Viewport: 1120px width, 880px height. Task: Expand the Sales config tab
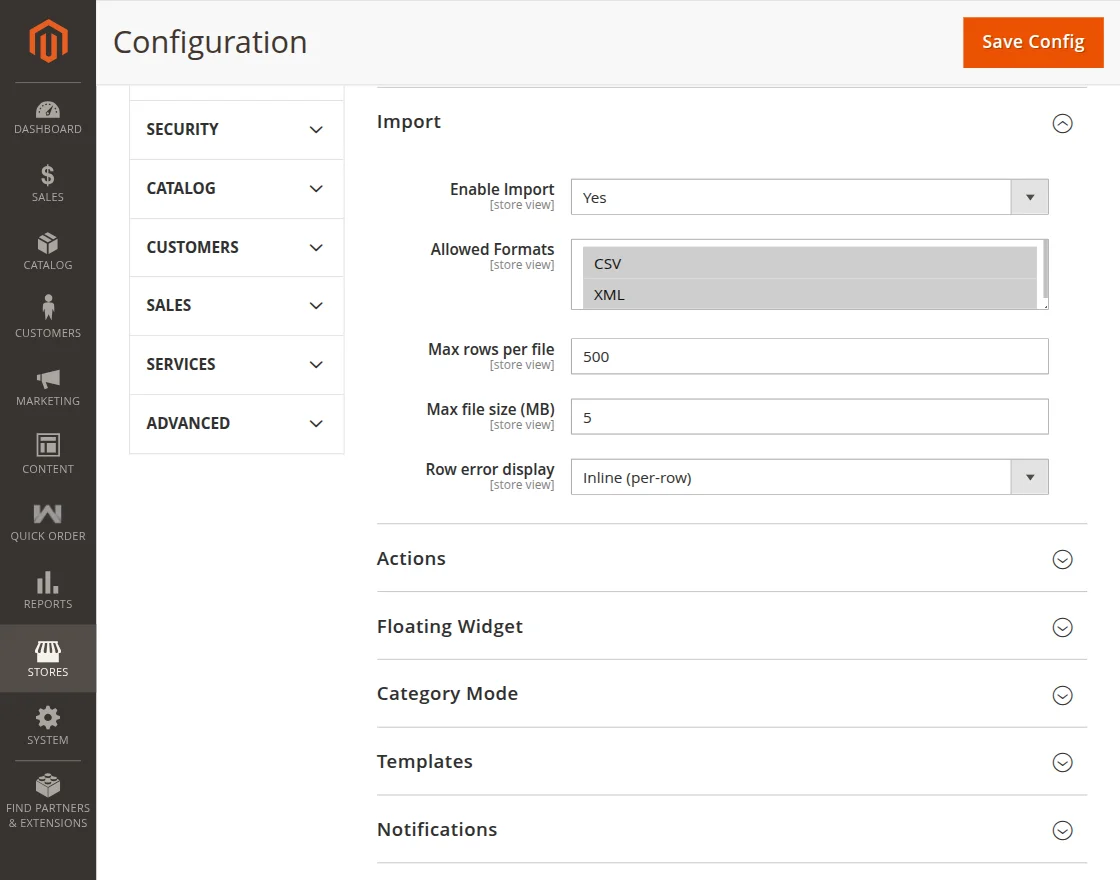pyautogui.click(x=236, y=306)
